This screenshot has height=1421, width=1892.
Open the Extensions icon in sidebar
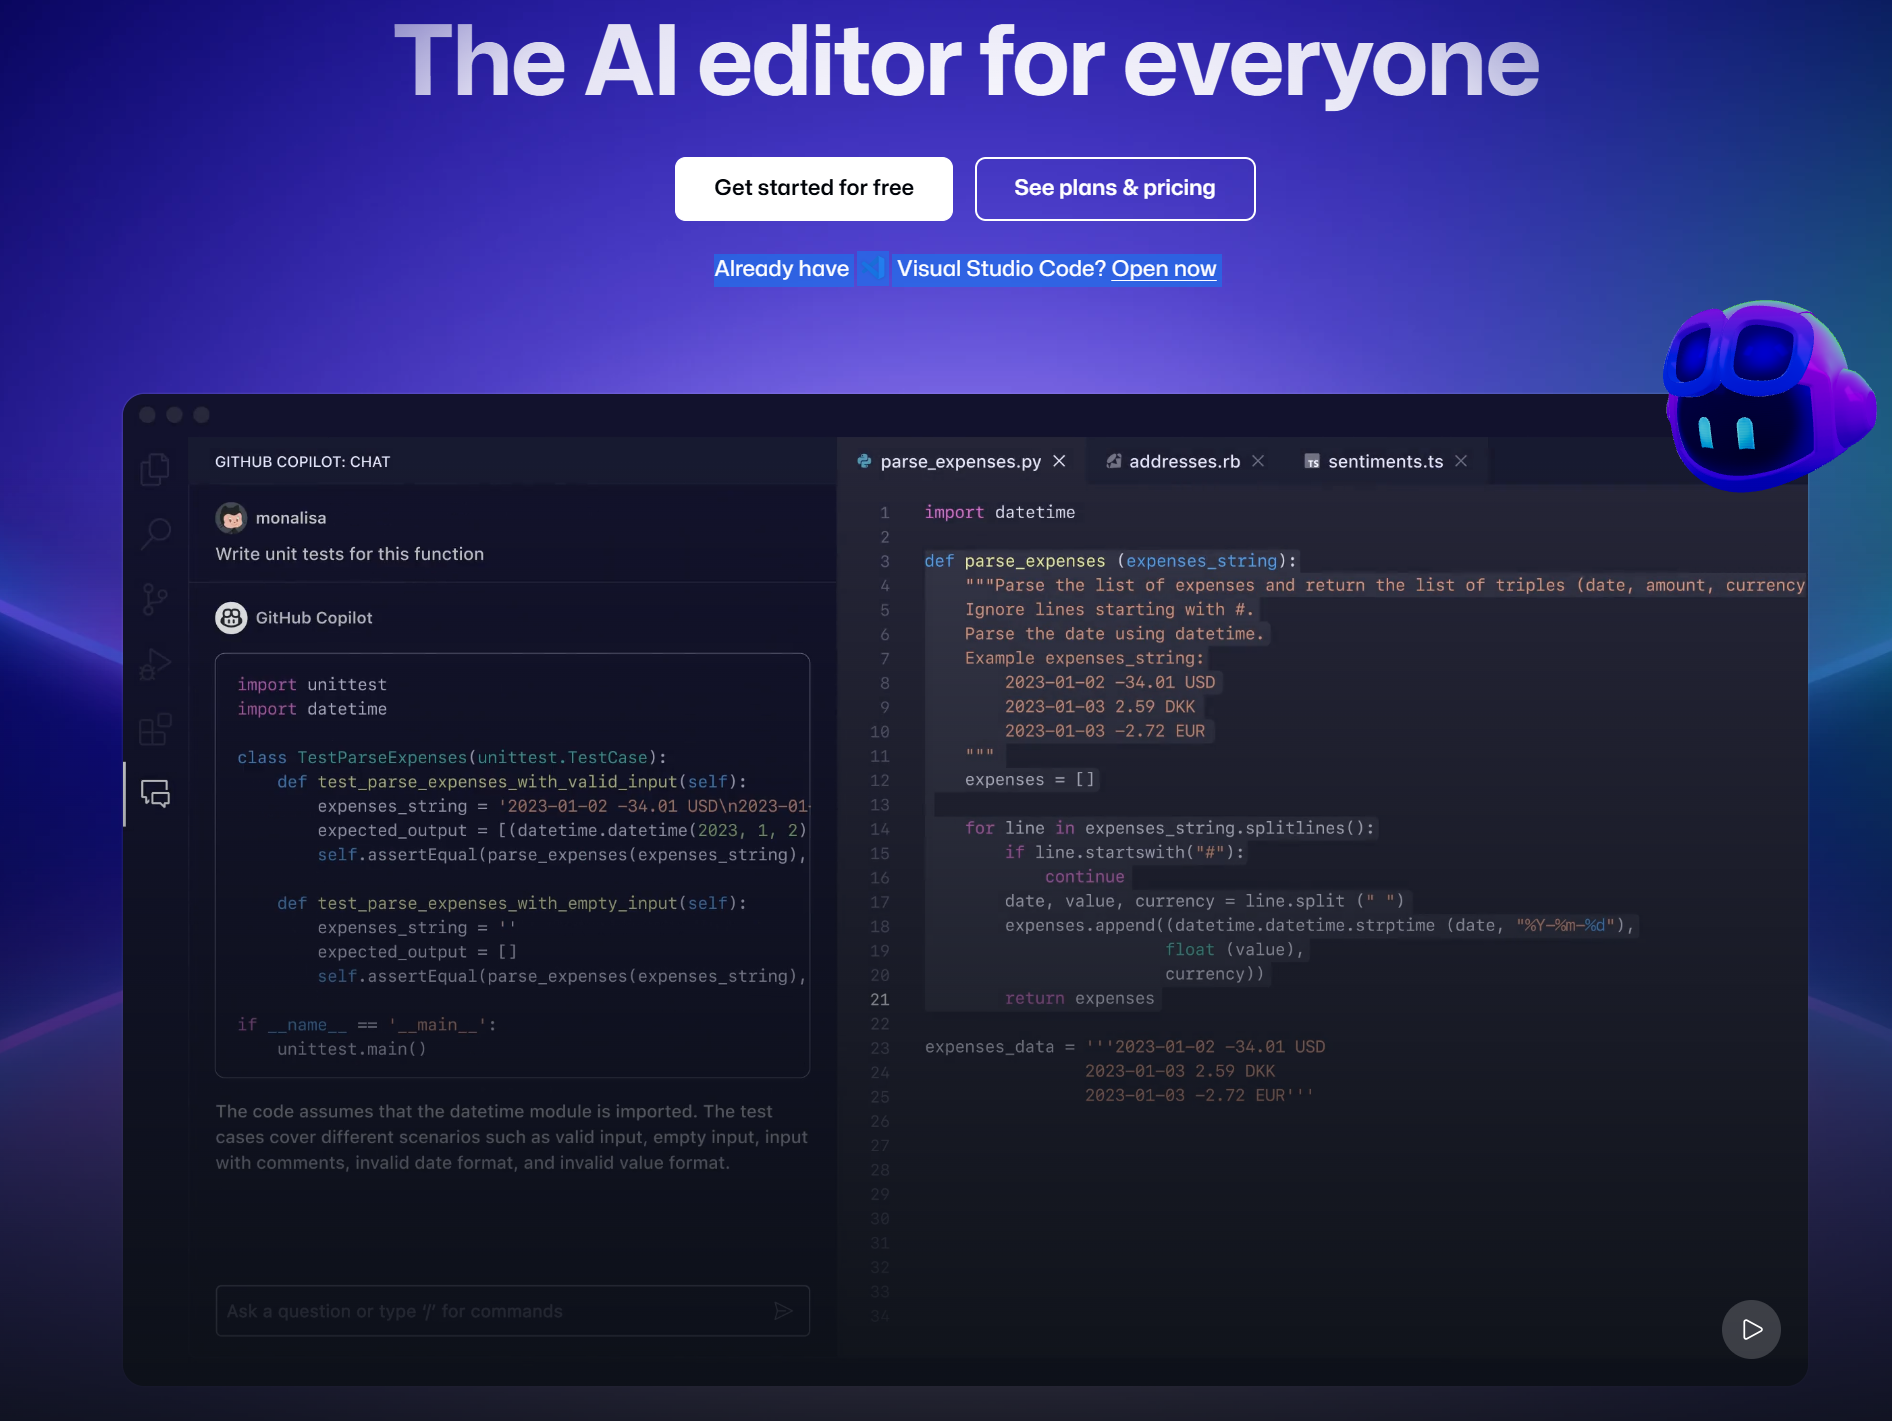coord(155,729)
